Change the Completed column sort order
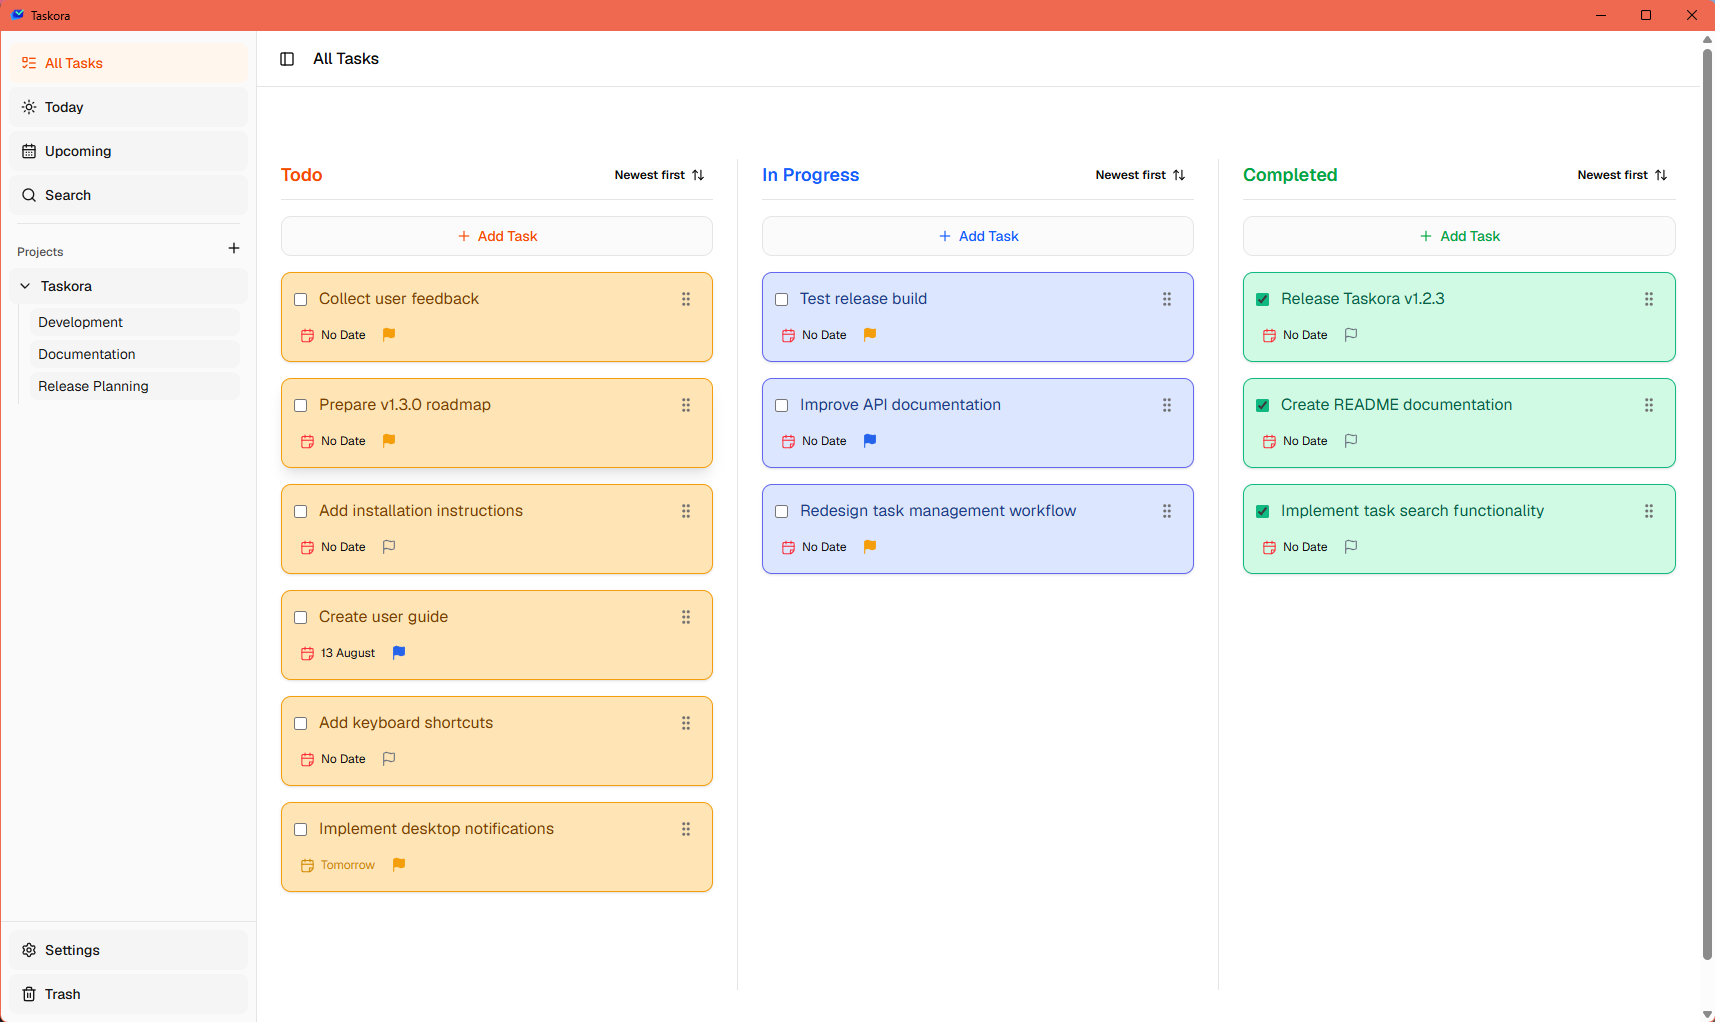The height and width of the screenshot is (1022, 1715). 1622,175
